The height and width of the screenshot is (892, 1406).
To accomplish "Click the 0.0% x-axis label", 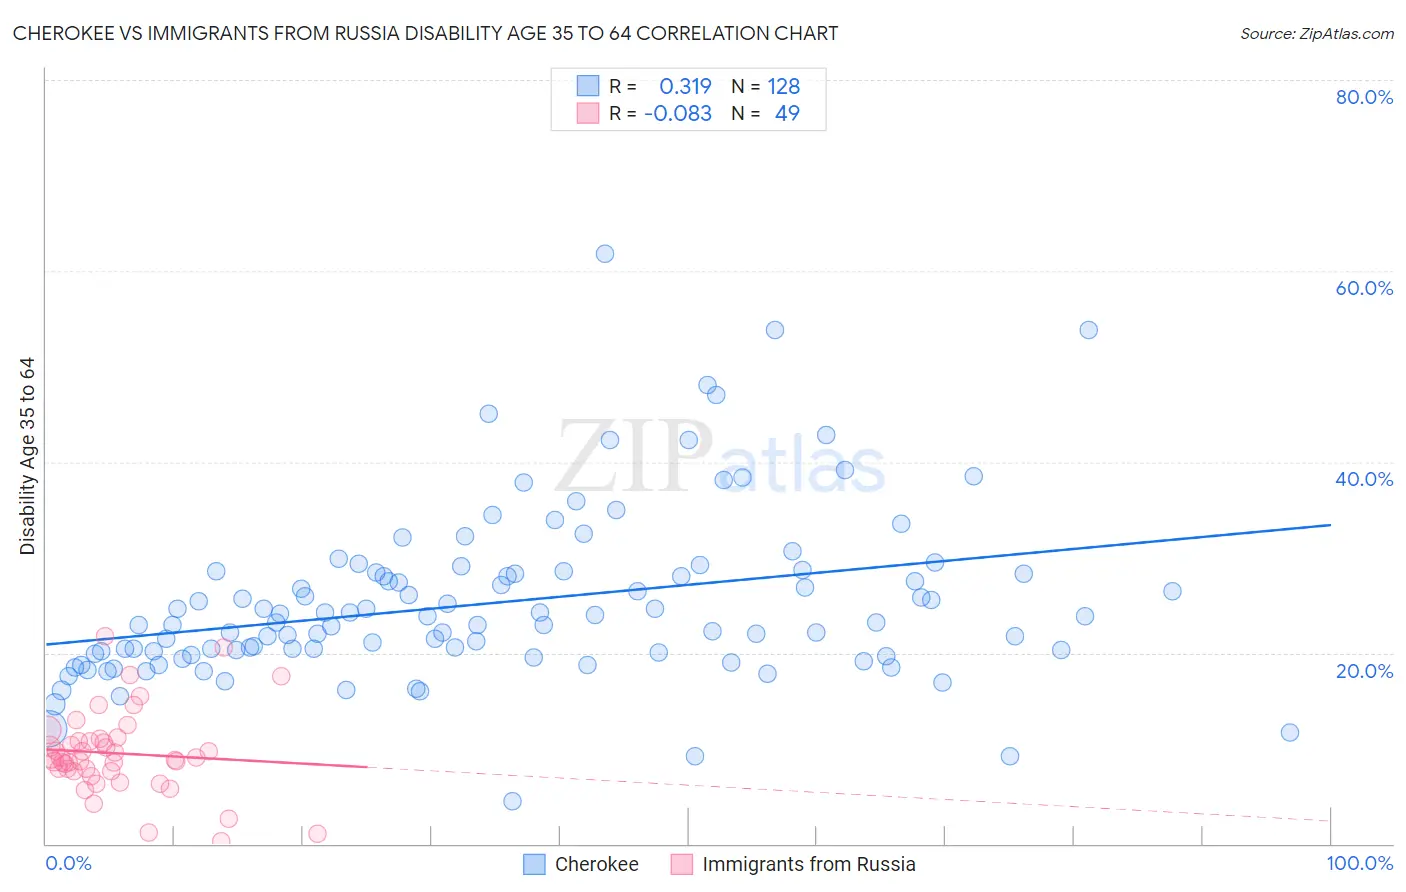I will [x=68, y=863].
